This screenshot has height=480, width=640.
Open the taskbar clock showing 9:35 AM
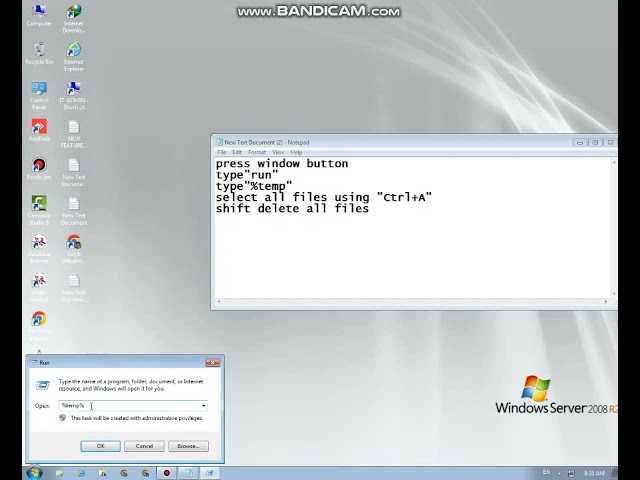594,473
